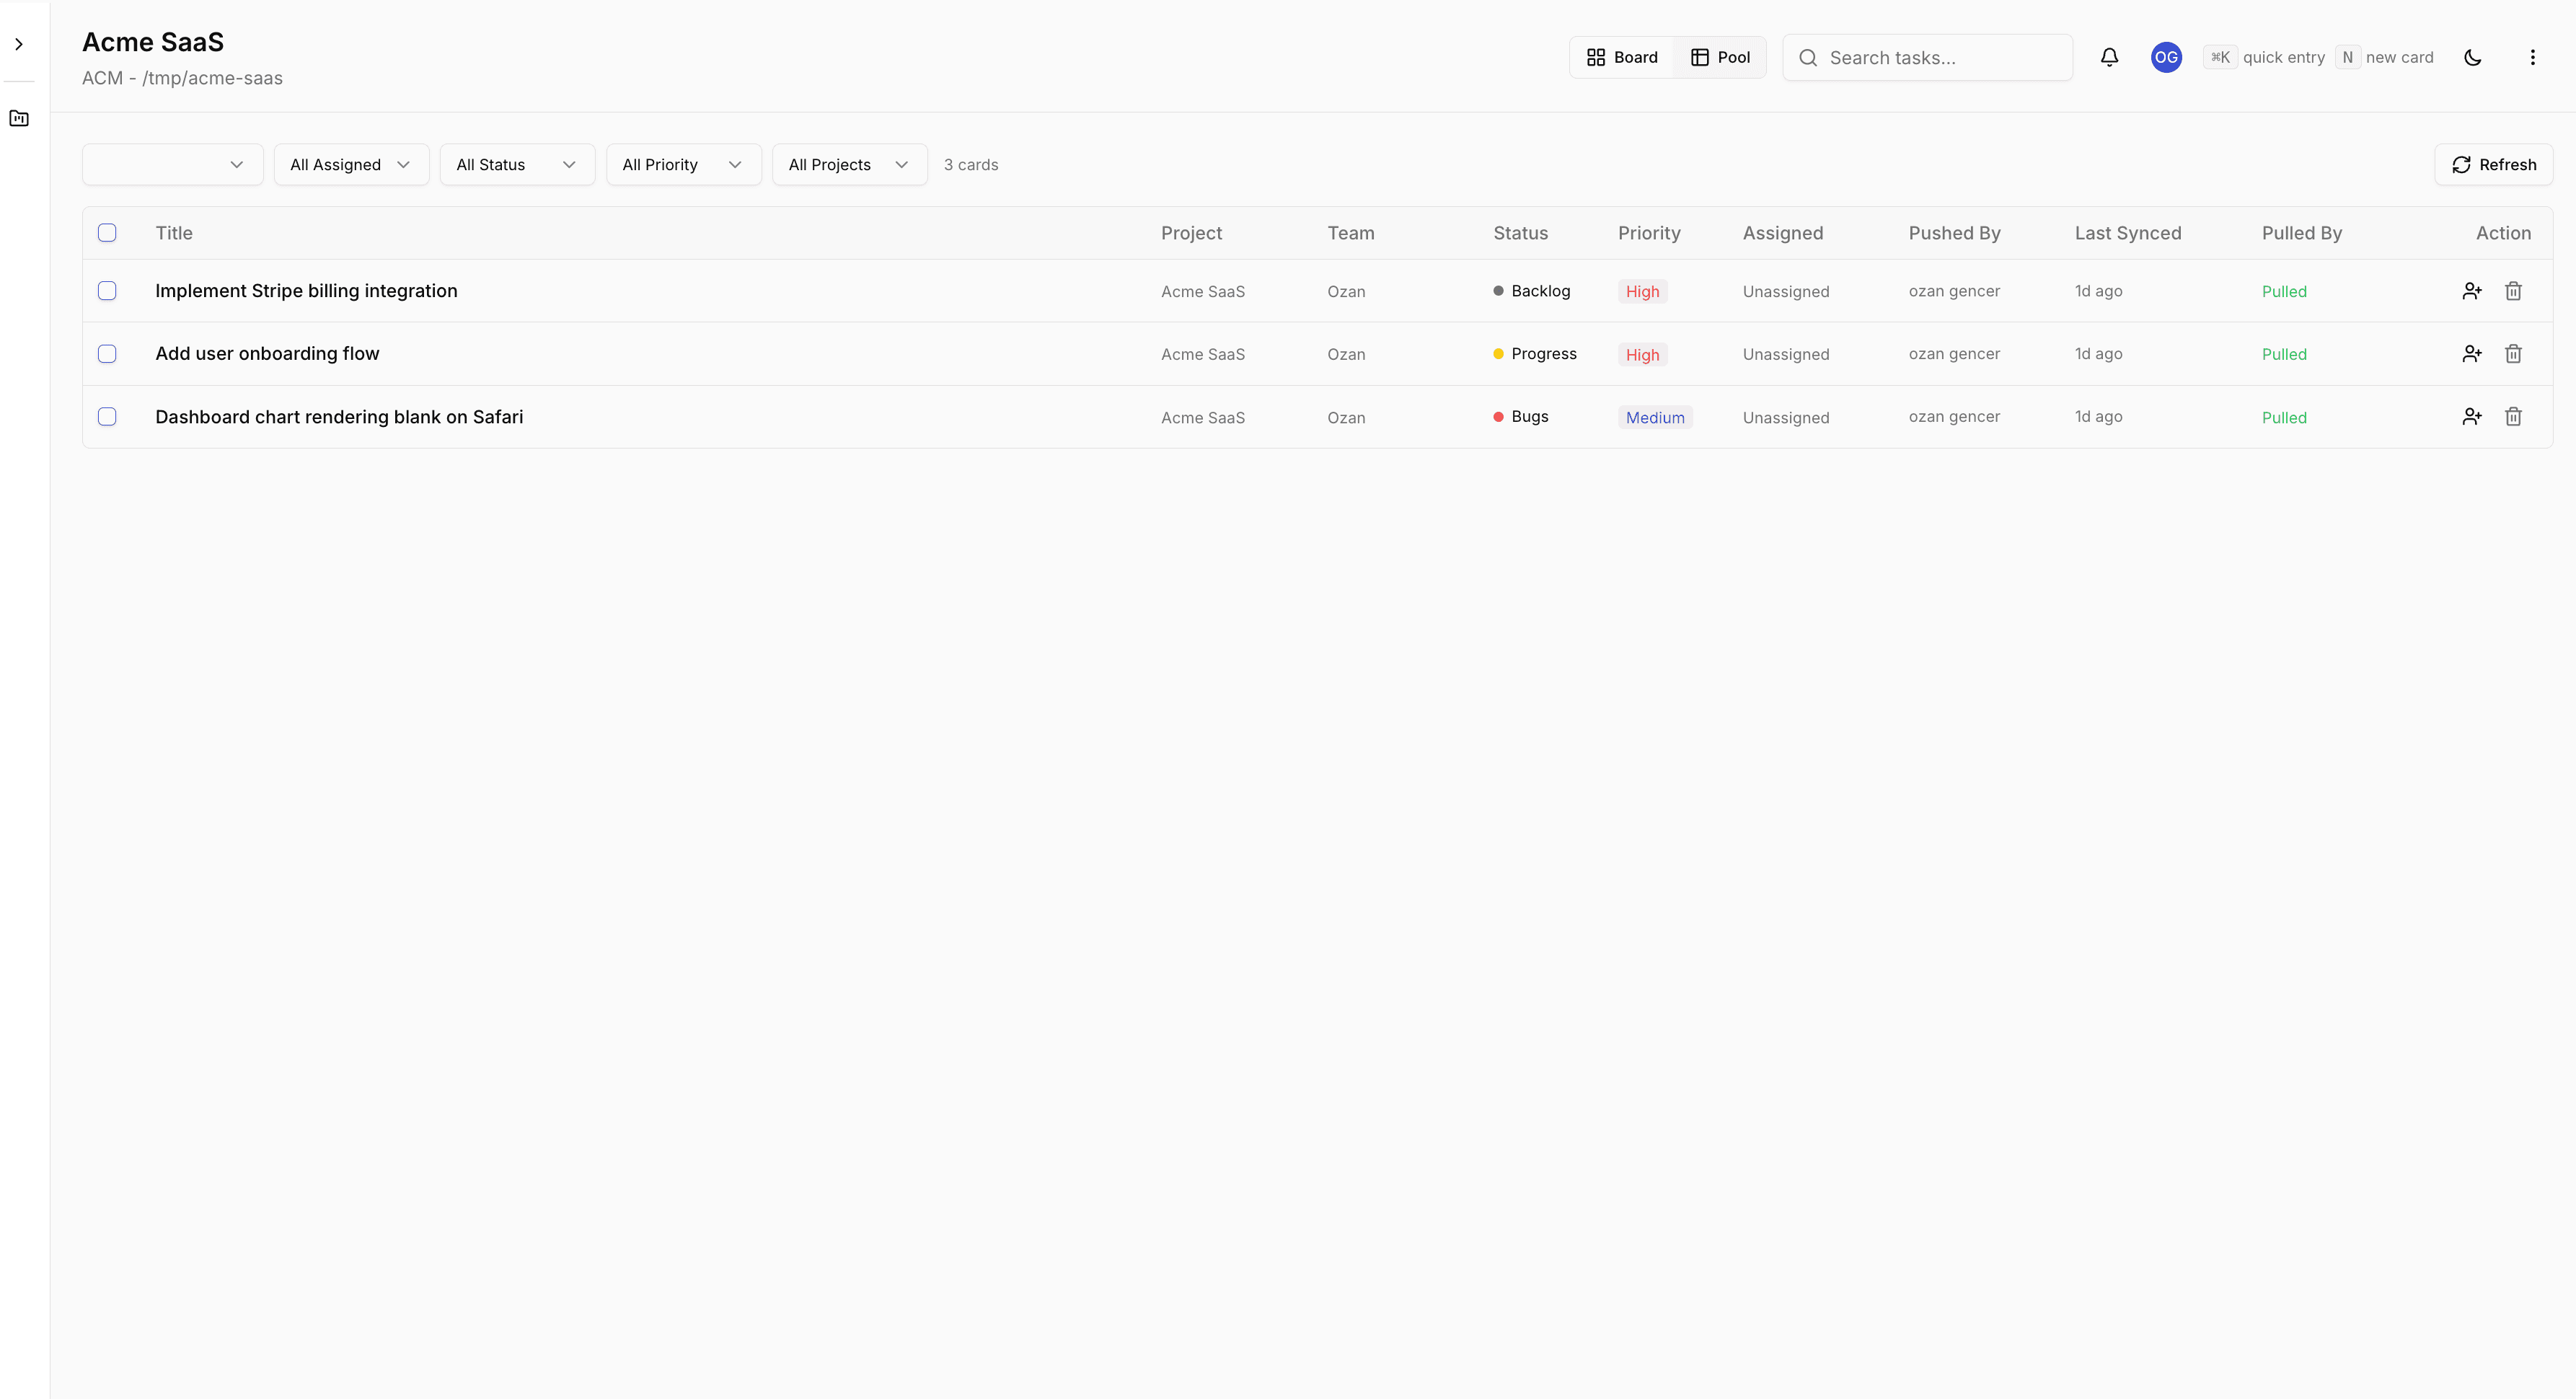Click the Refresh button
2576x1399 pixels.
point(2492,165)
